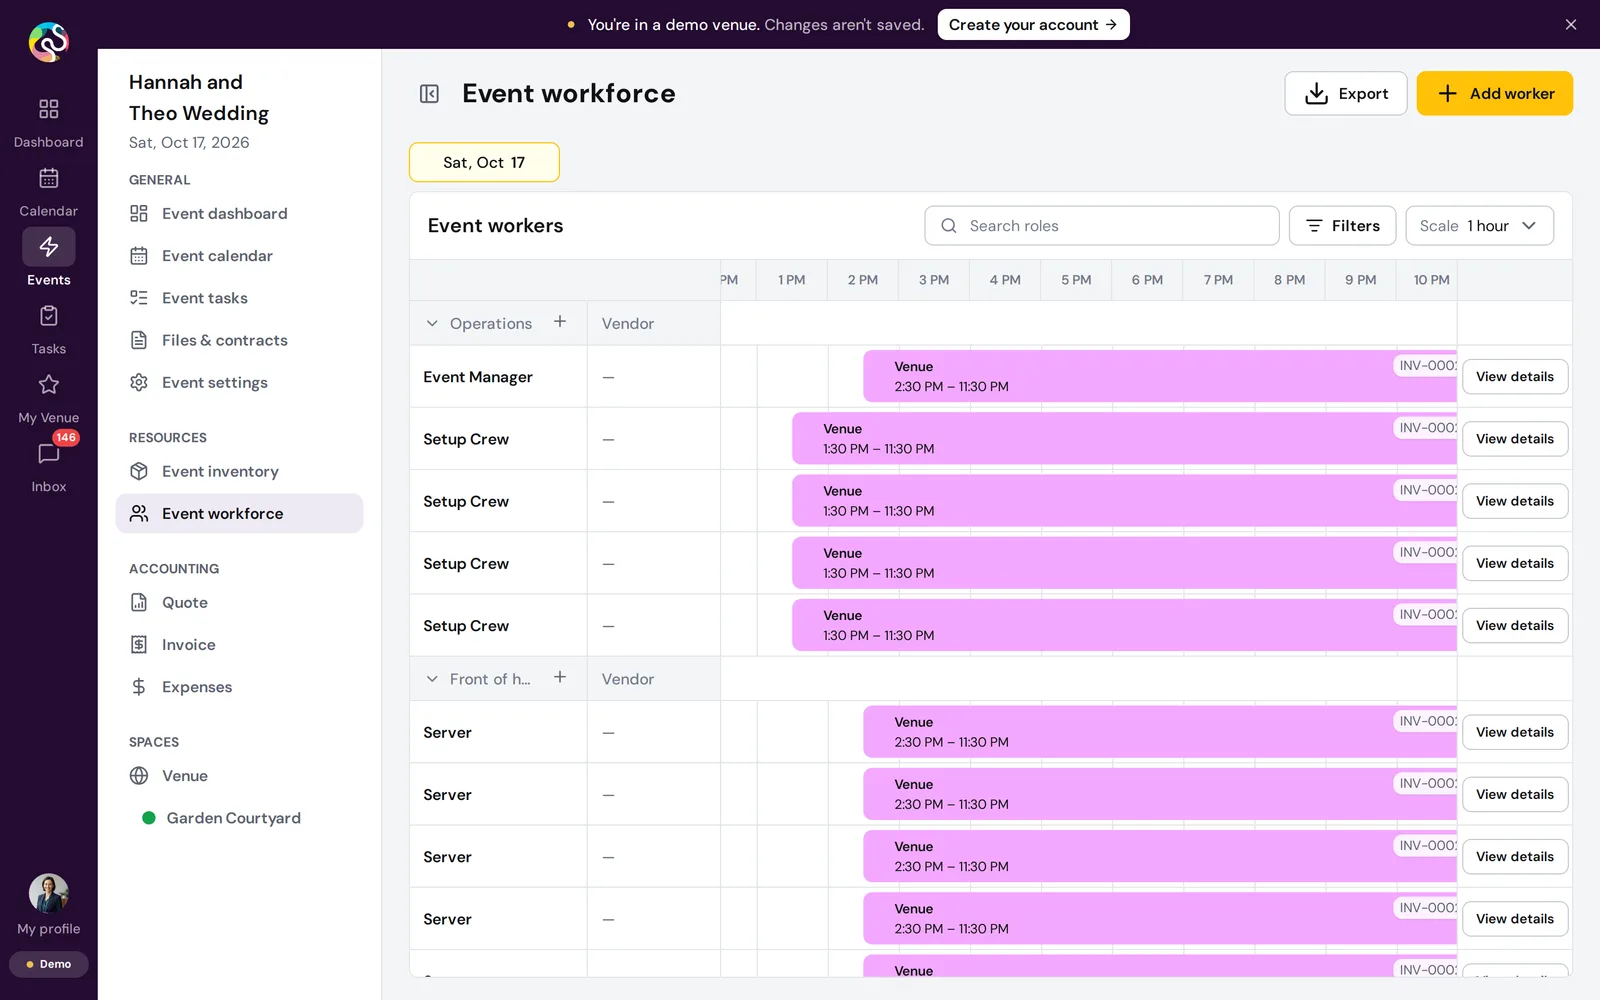The height and width of the screenshot is (1000, 1600).
Task: Open the Scale 1 hour dropdown
Action: [x=1480, y=226]
